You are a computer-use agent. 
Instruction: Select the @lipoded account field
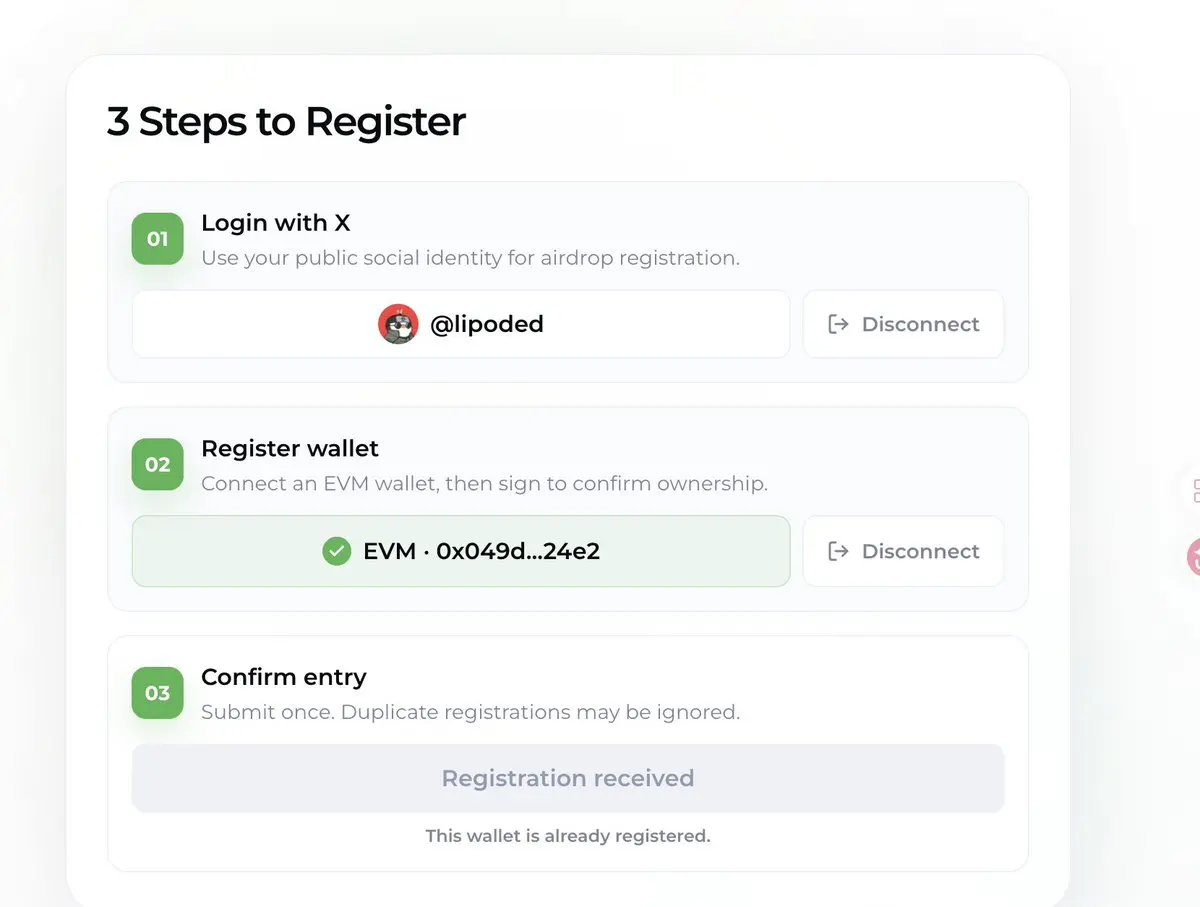coord(461,324)
